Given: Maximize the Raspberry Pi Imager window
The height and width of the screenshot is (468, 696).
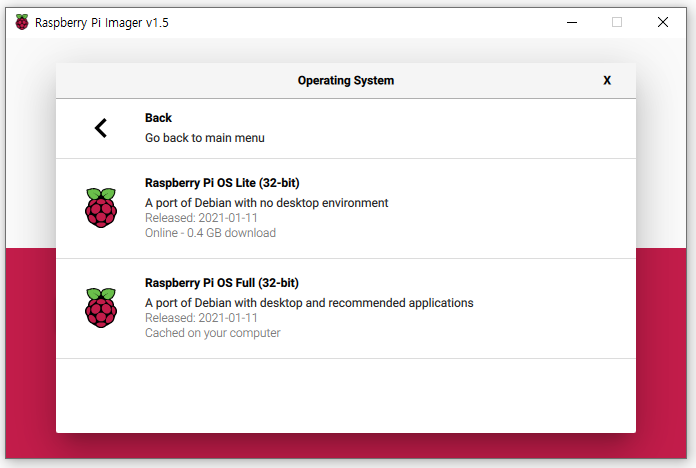Looking at the screenshot, I should click(617, 22).
